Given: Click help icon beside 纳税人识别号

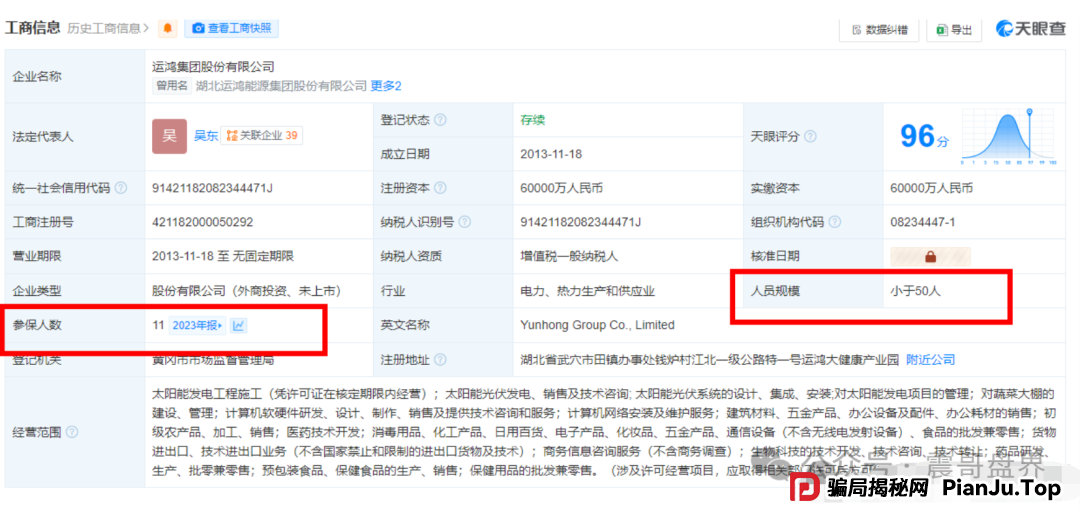Looking at the screenshot, I should tap(465, 222).
